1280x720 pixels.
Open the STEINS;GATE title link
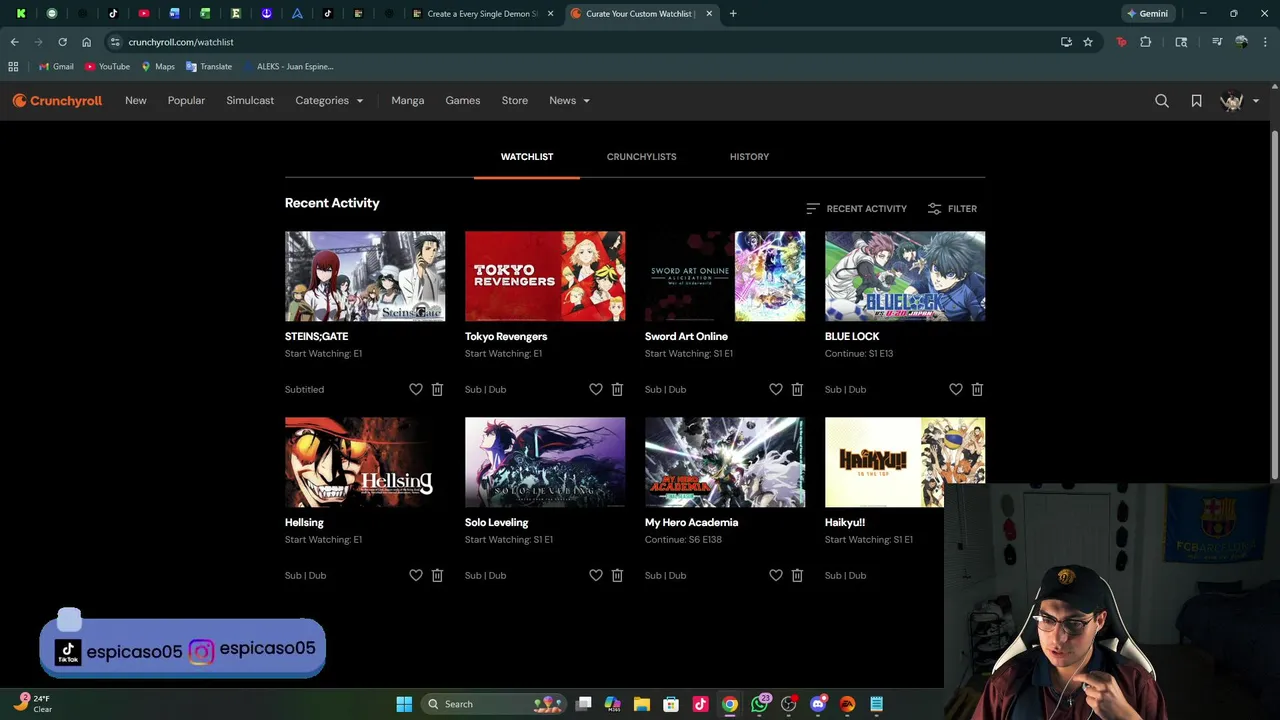coord(316,336)
